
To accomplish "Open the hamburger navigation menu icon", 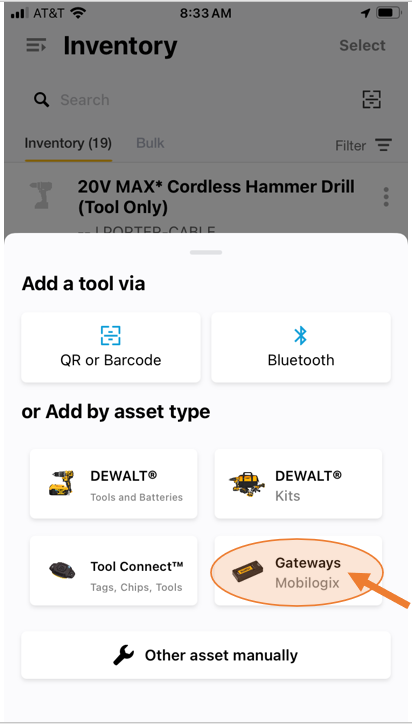I will pyautogui.click(x=36, y=45).
